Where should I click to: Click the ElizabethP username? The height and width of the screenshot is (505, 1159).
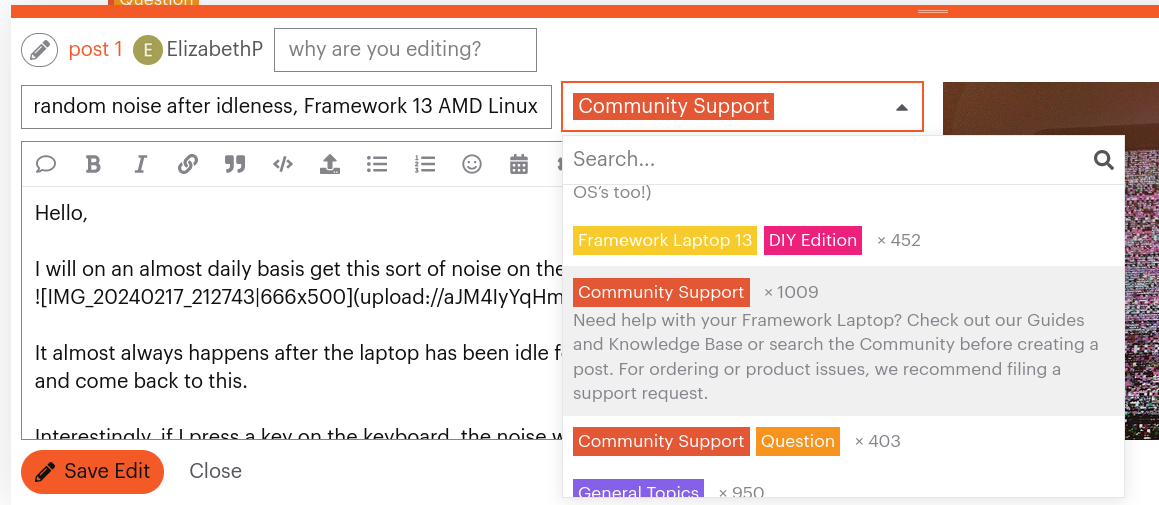pyautogui.click(x=214, y=50)
